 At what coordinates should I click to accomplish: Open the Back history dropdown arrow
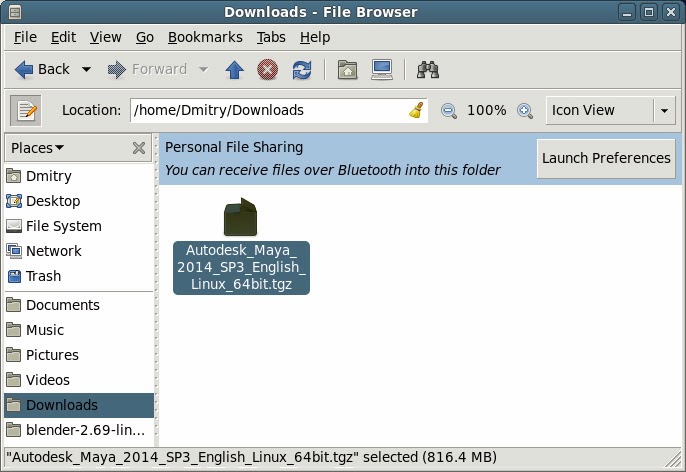[86, 70]
